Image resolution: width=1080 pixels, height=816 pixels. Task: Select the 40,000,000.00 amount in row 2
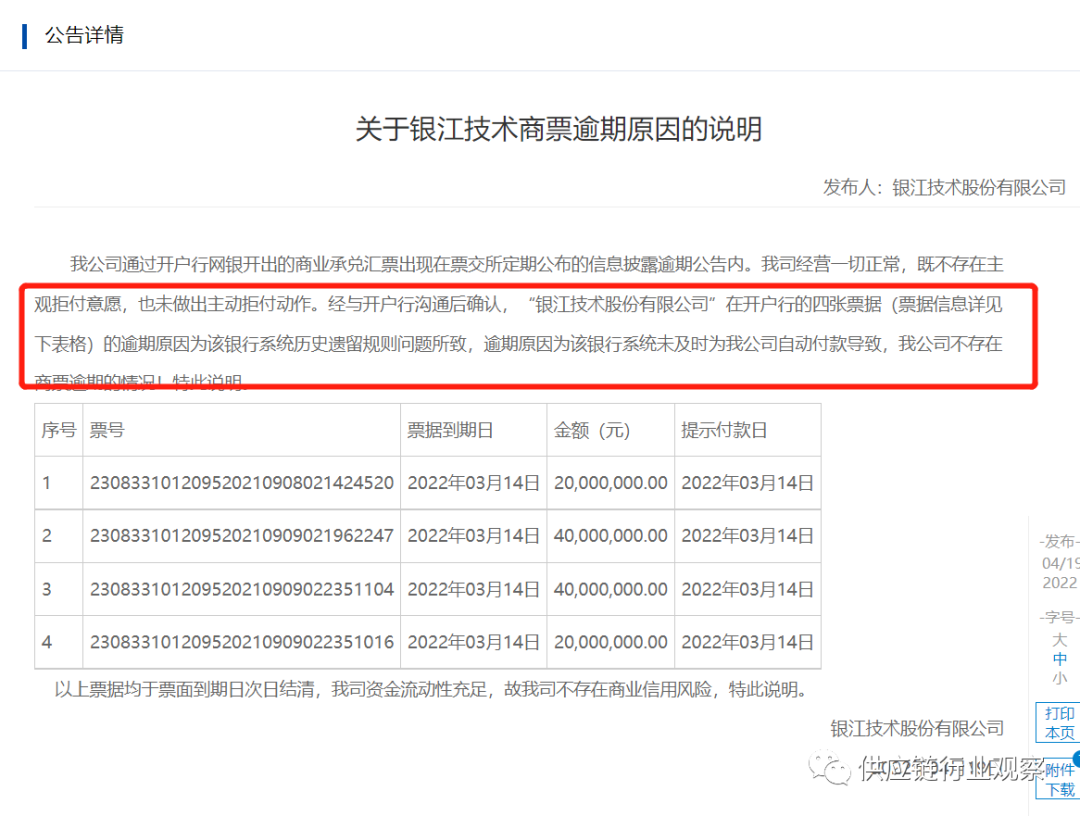click(x=610, y=536)
